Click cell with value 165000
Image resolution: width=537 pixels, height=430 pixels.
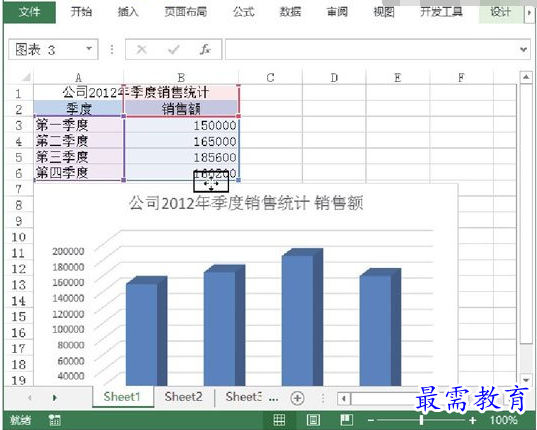pos(181,141)
